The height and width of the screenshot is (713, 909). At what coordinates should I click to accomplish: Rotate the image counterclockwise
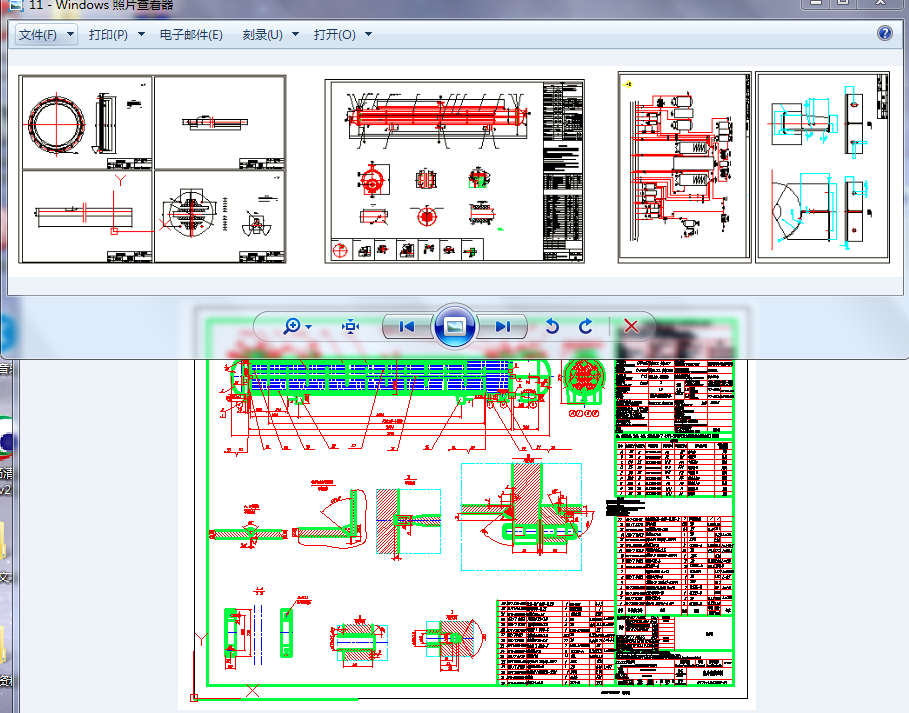click(552, 327)
